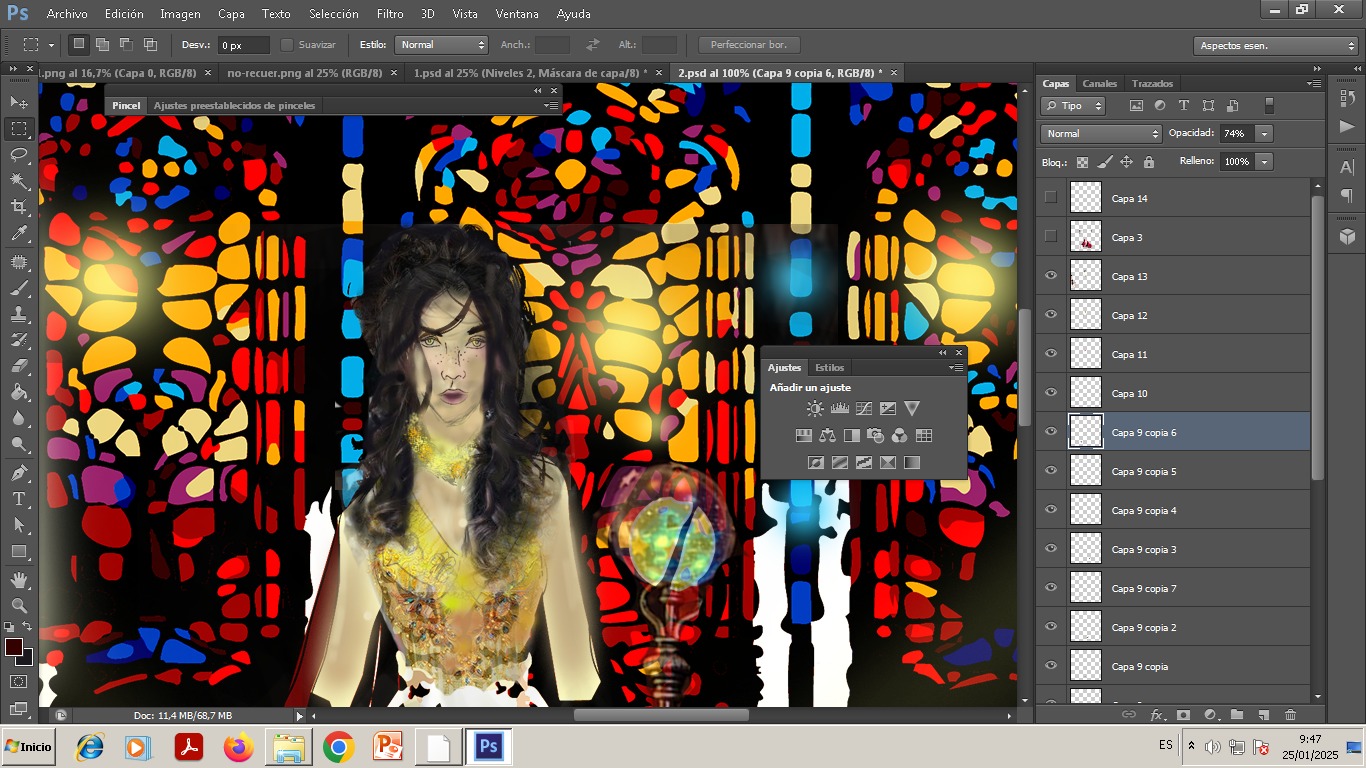Open the Capa menu
This screenshot has height=768, width=1366.
point(231,14)
